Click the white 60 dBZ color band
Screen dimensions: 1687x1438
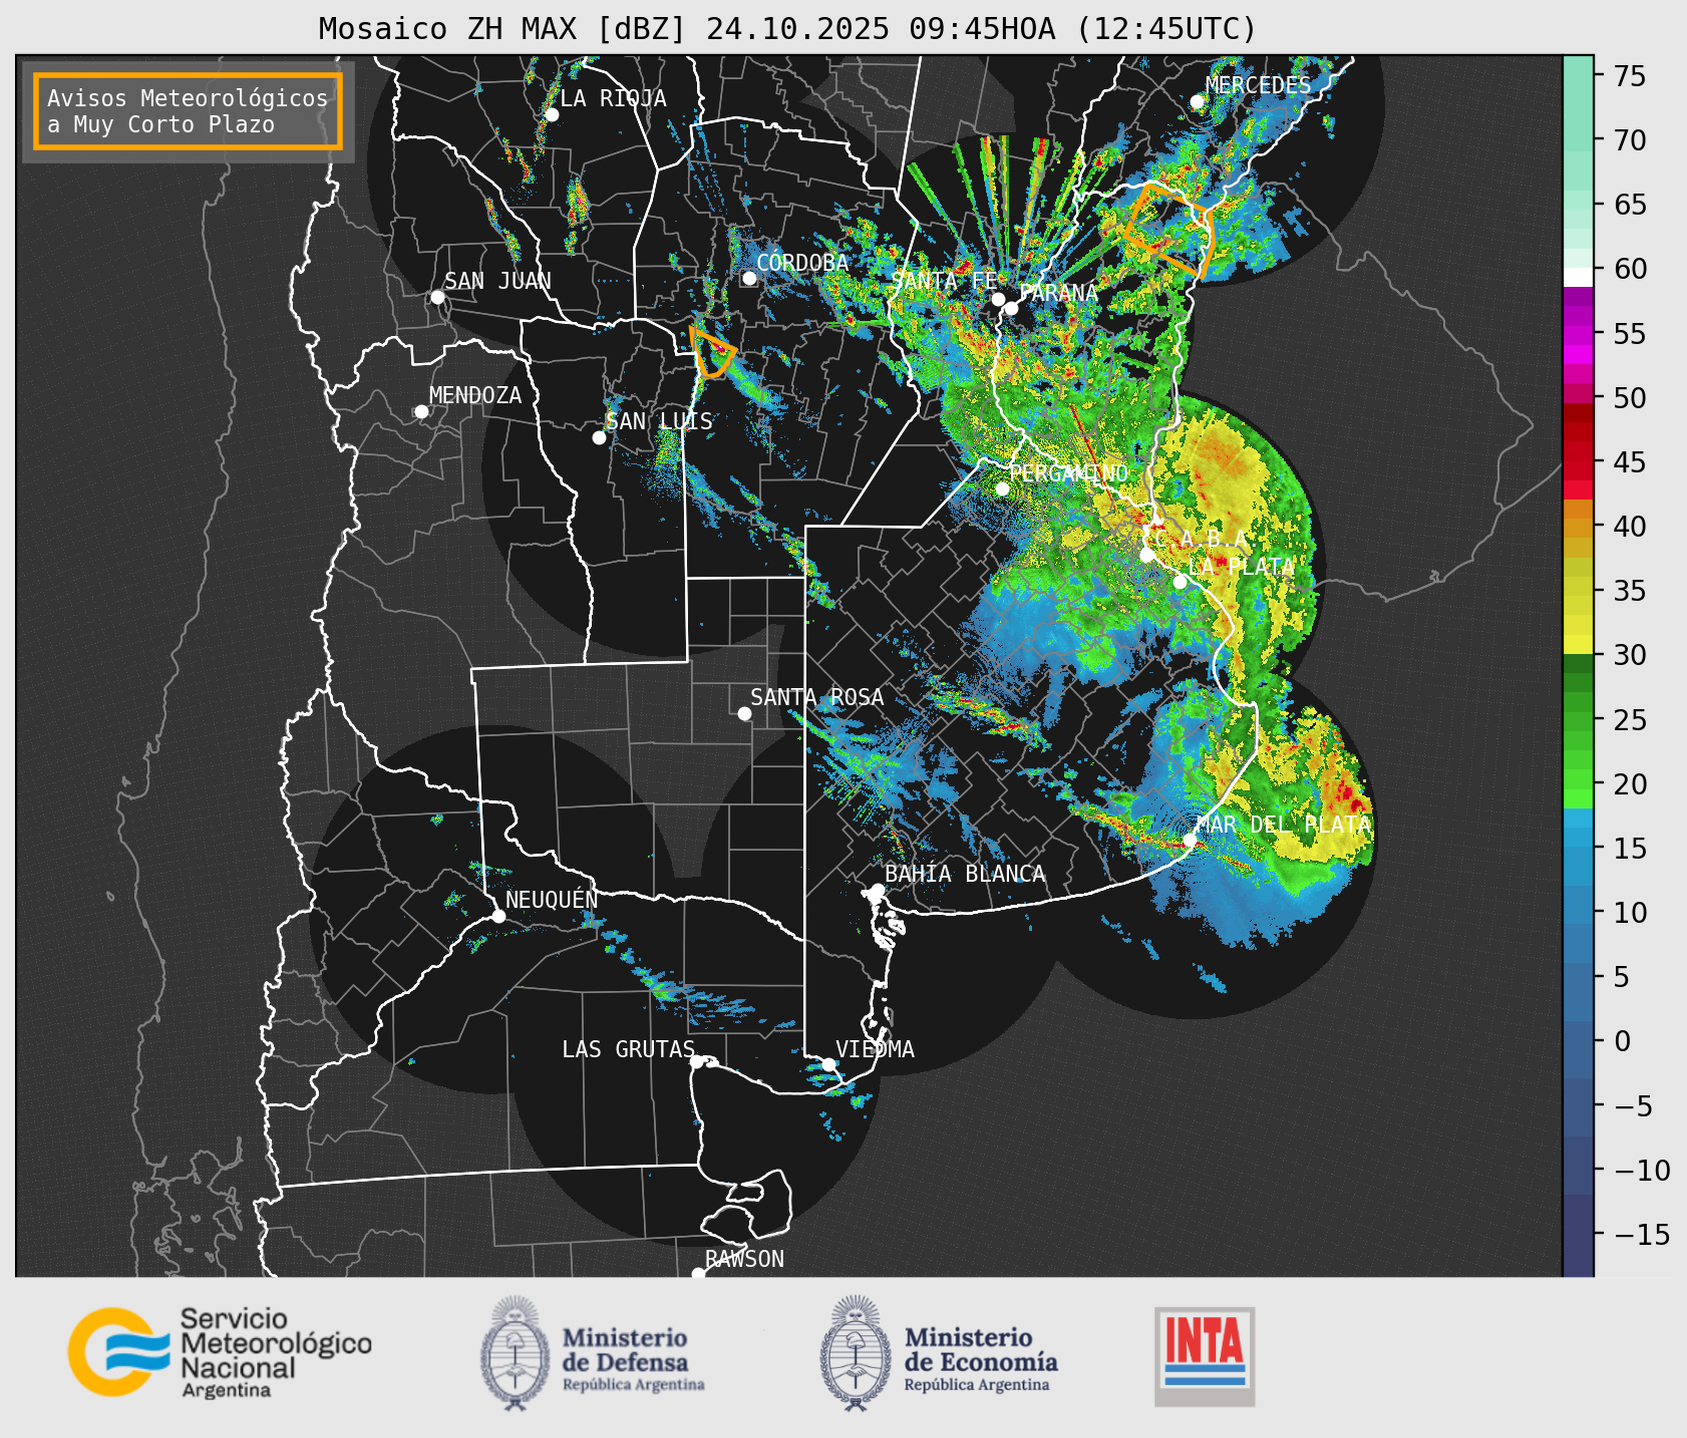pos(1578,277)
